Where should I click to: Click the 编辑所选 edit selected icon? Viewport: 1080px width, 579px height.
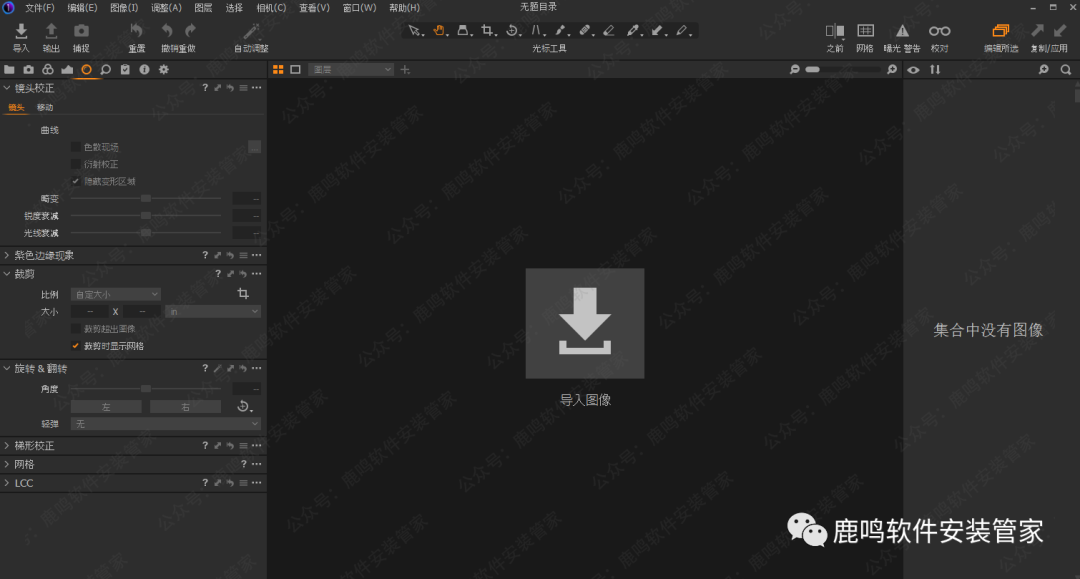(x=1001, y=32)
